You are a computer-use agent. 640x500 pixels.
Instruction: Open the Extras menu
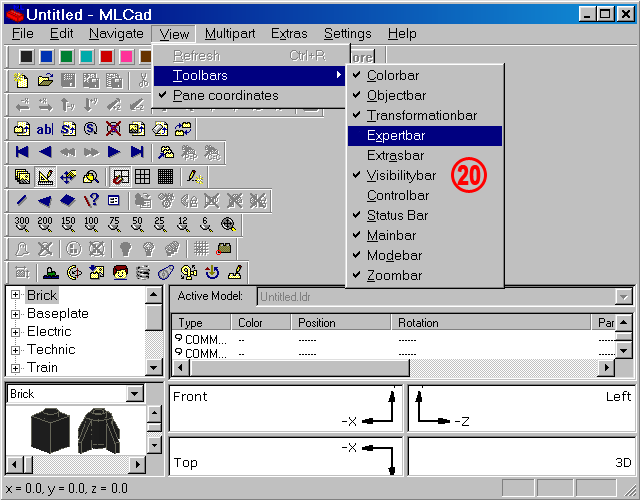click(289, 33)
